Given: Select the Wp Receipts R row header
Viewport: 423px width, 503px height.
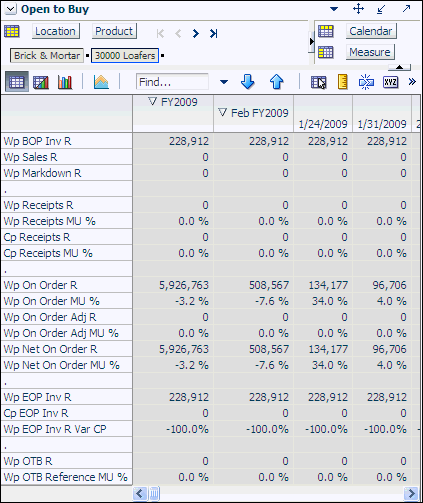Looking at the screenshot, I should tap(67, 205).
